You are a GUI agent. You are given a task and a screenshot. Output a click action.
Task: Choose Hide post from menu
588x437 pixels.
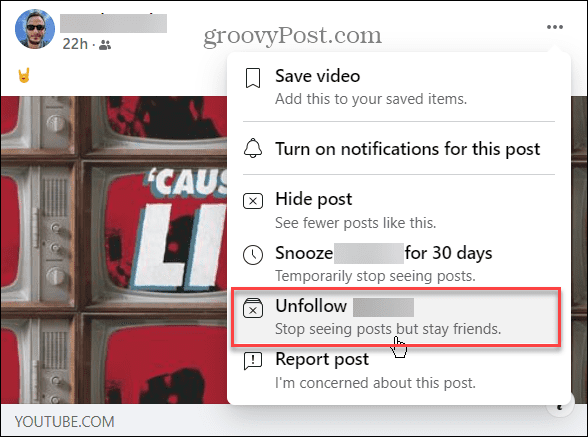click(399, 211)
